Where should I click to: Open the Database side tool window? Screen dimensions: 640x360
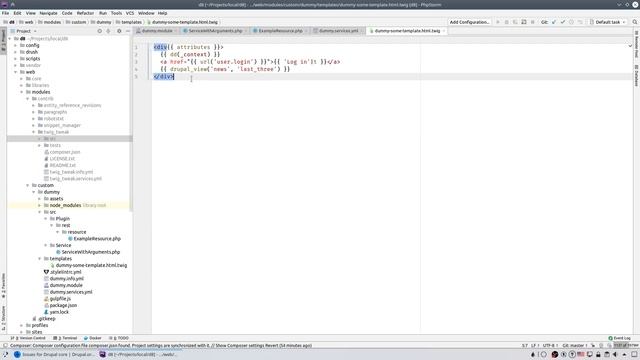point(636,76)
